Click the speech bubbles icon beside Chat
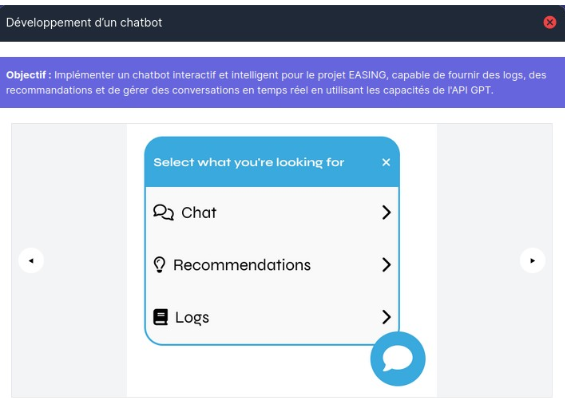Viewport: 565px width, 398px height. 163,213
